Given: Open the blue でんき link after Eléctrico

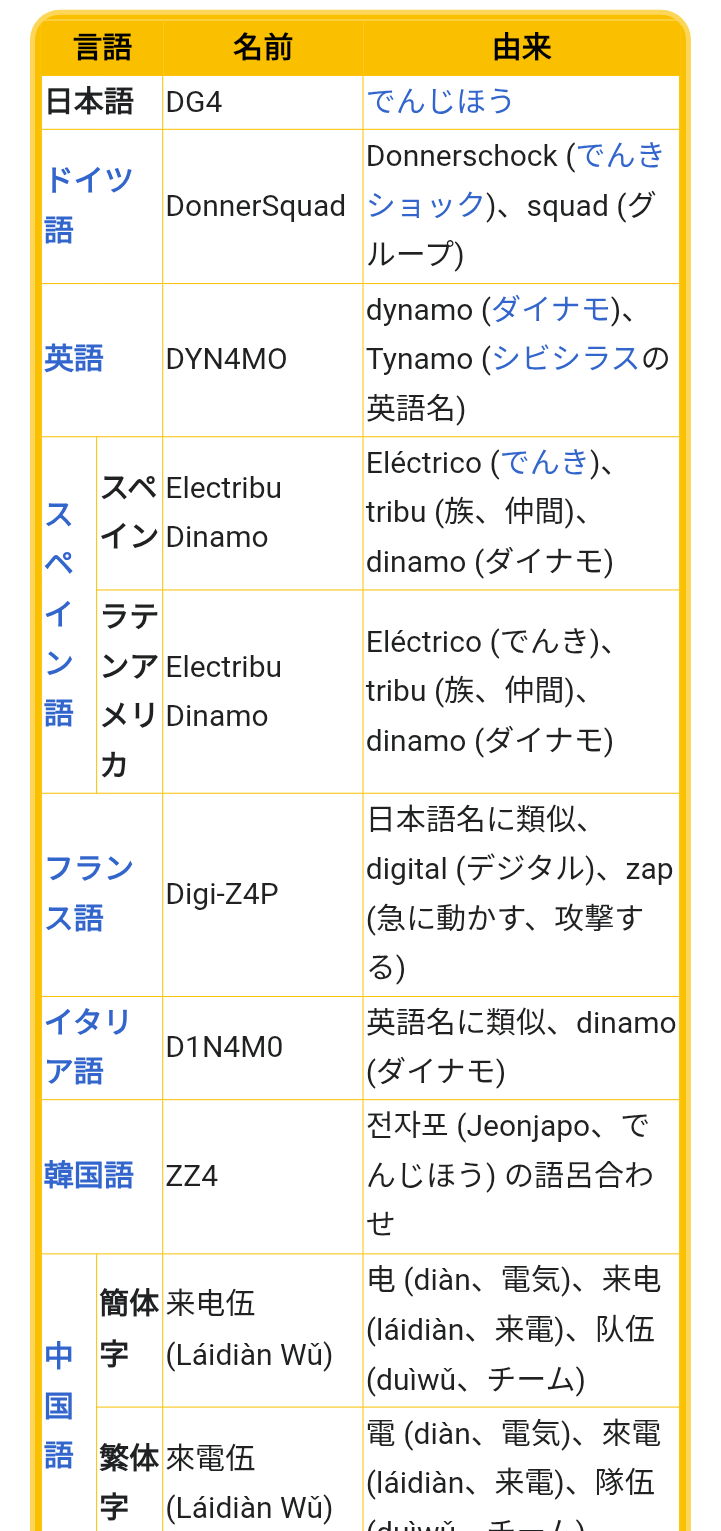Looking at the screenshot, I should pos(544,462).
